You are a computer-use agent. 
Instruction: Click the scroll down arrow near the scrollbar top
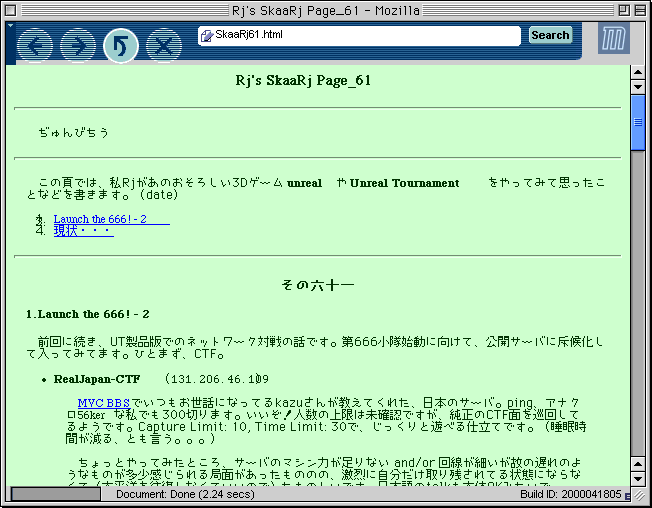coord(638,87)
